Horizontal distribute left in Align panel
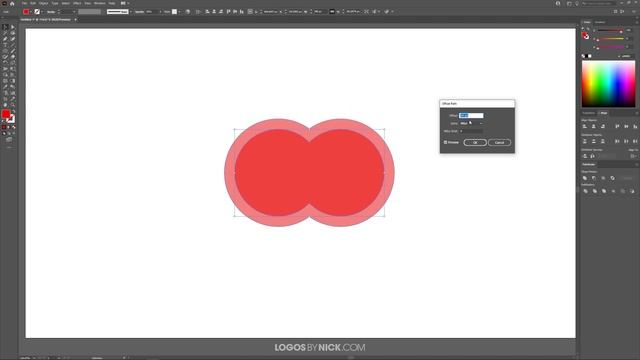Image resolution: width=640 pixels, height=360 pixels. tap(617, 141)
